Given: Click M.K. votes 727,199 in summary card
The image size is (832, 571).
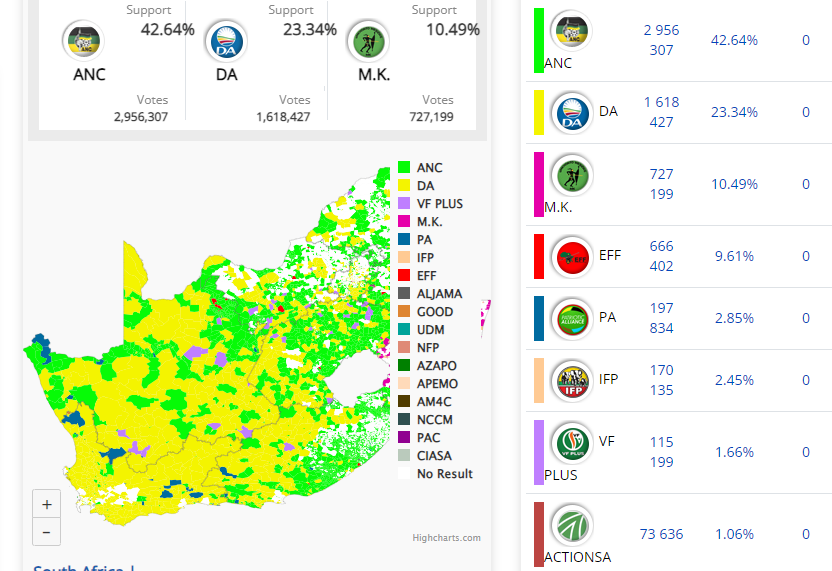Looking at the screenshot, I should 431,117.
